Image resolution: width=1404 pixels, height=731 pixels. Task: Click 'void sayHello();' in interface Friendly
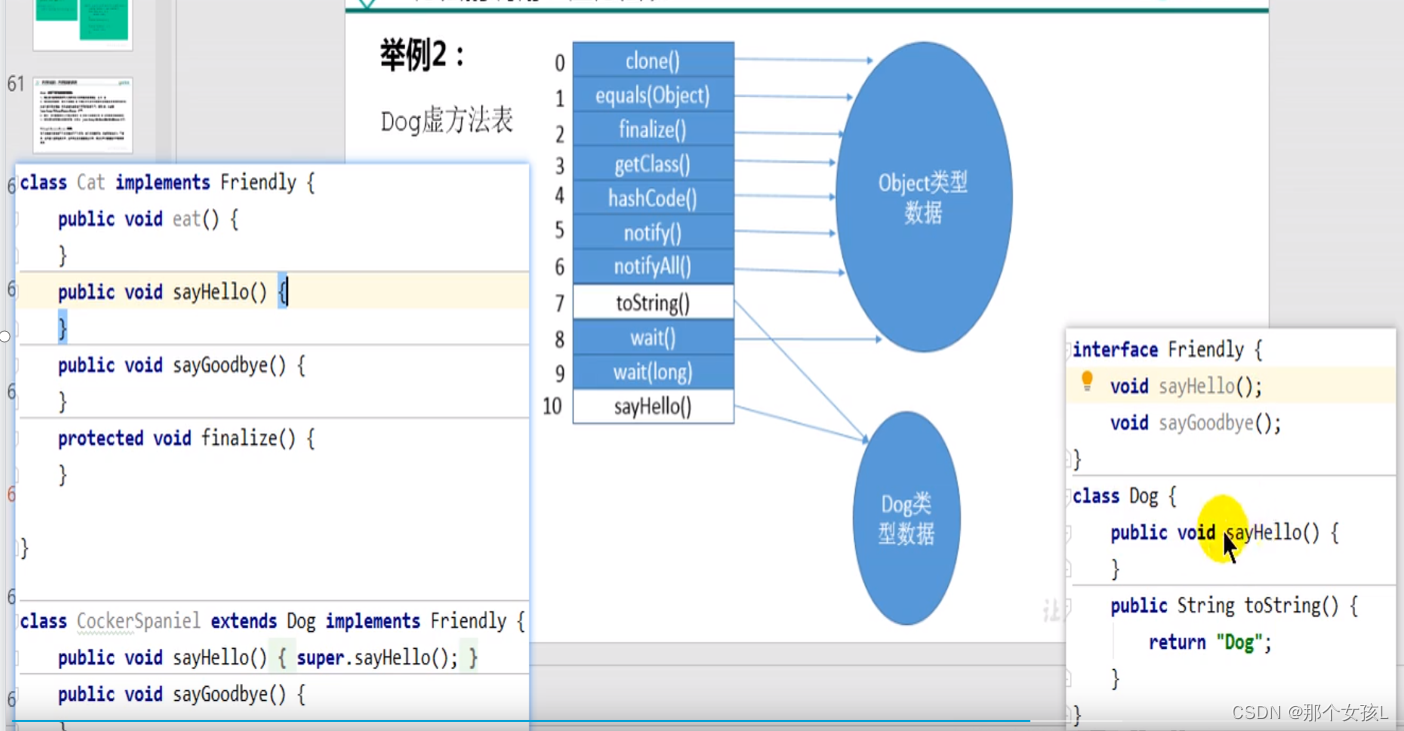pyautogui.click(x=1186, y=386)
